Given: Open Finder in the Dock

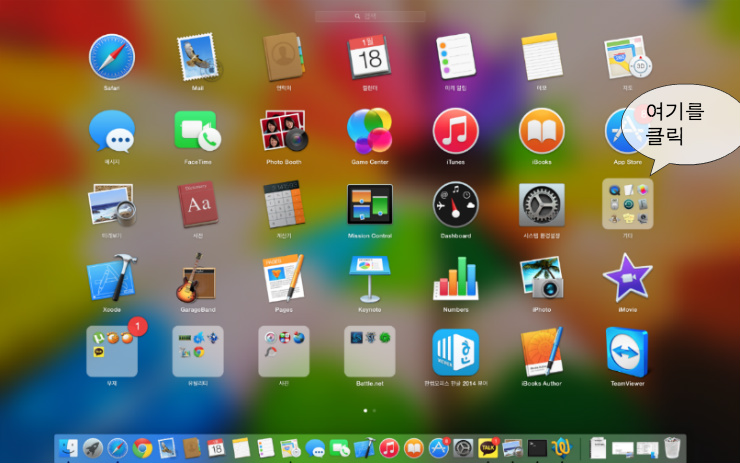Looking at the screenshot, I should (x=69, y=447).
